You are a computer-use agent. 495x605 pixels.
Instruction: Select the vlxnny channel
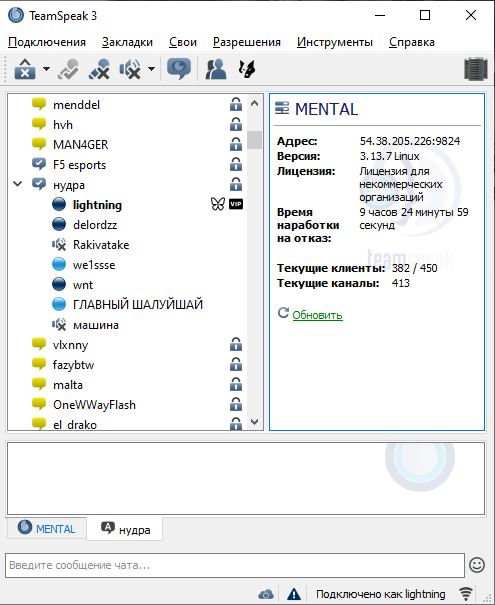[x=71, y=345]
